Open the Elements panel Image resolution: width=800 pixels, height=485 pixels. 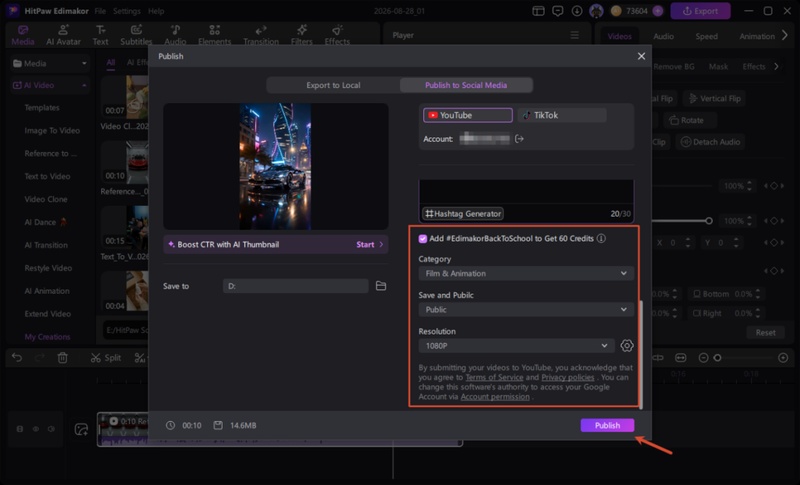[214, 35]
